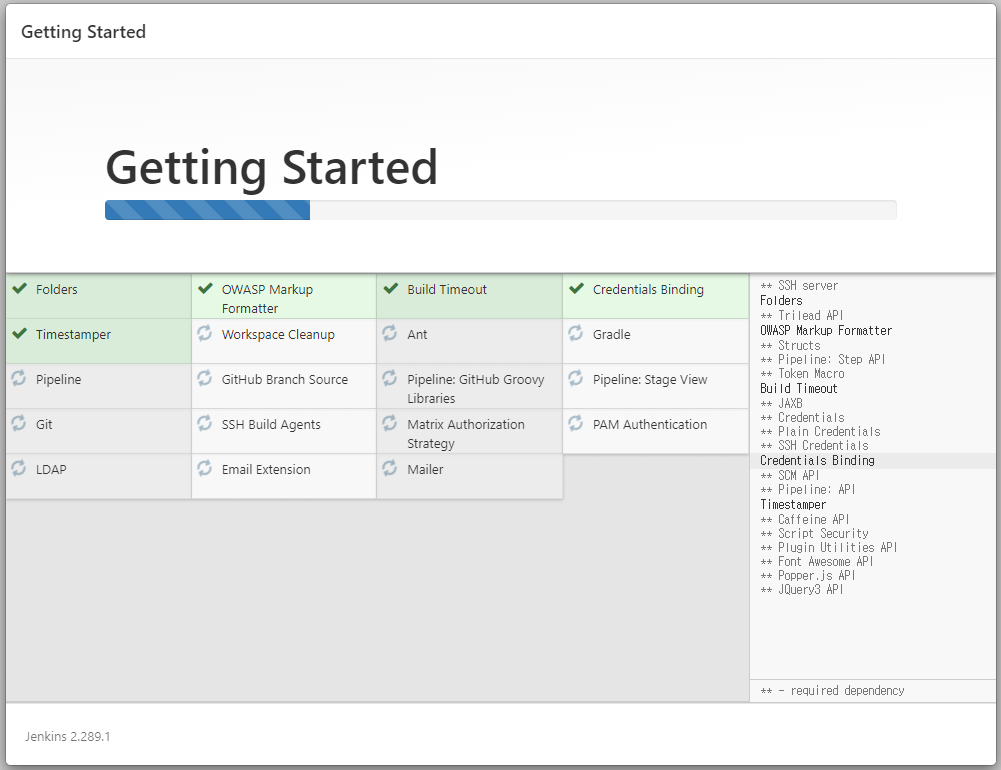Viewport: 1001px width, 770px height.
Task: Click 'Folders' entry in the install log
Action: (x=781, y=300)
